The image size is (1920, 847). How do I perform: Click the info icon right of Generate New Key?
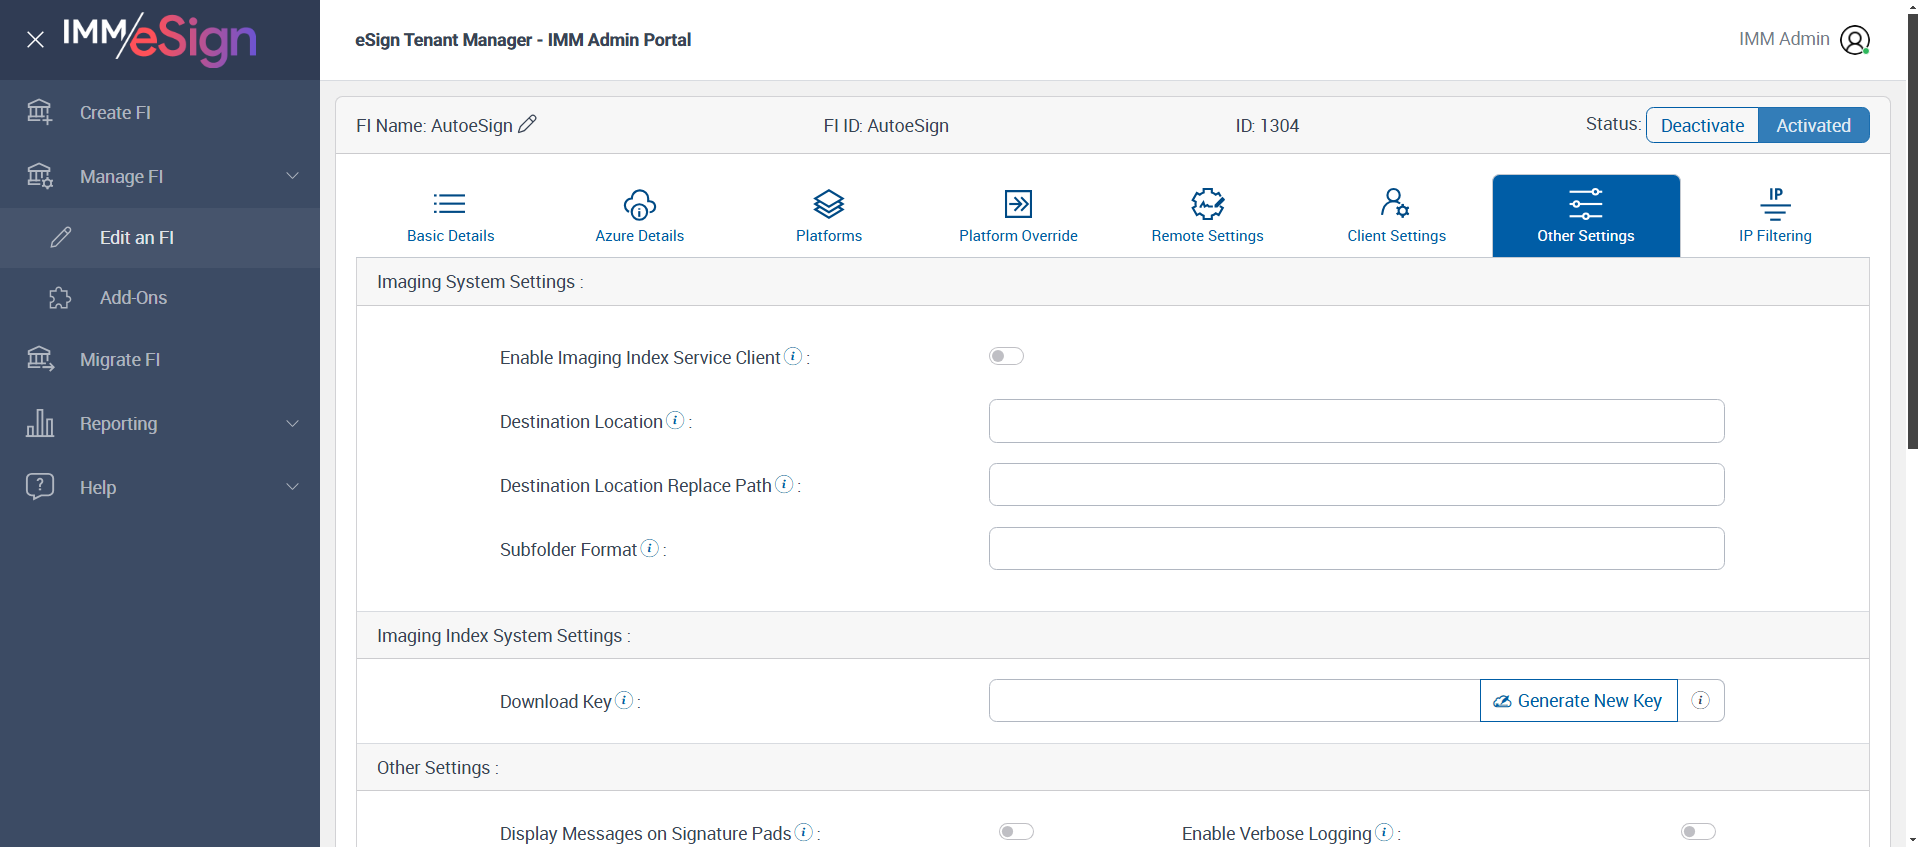1700,700
